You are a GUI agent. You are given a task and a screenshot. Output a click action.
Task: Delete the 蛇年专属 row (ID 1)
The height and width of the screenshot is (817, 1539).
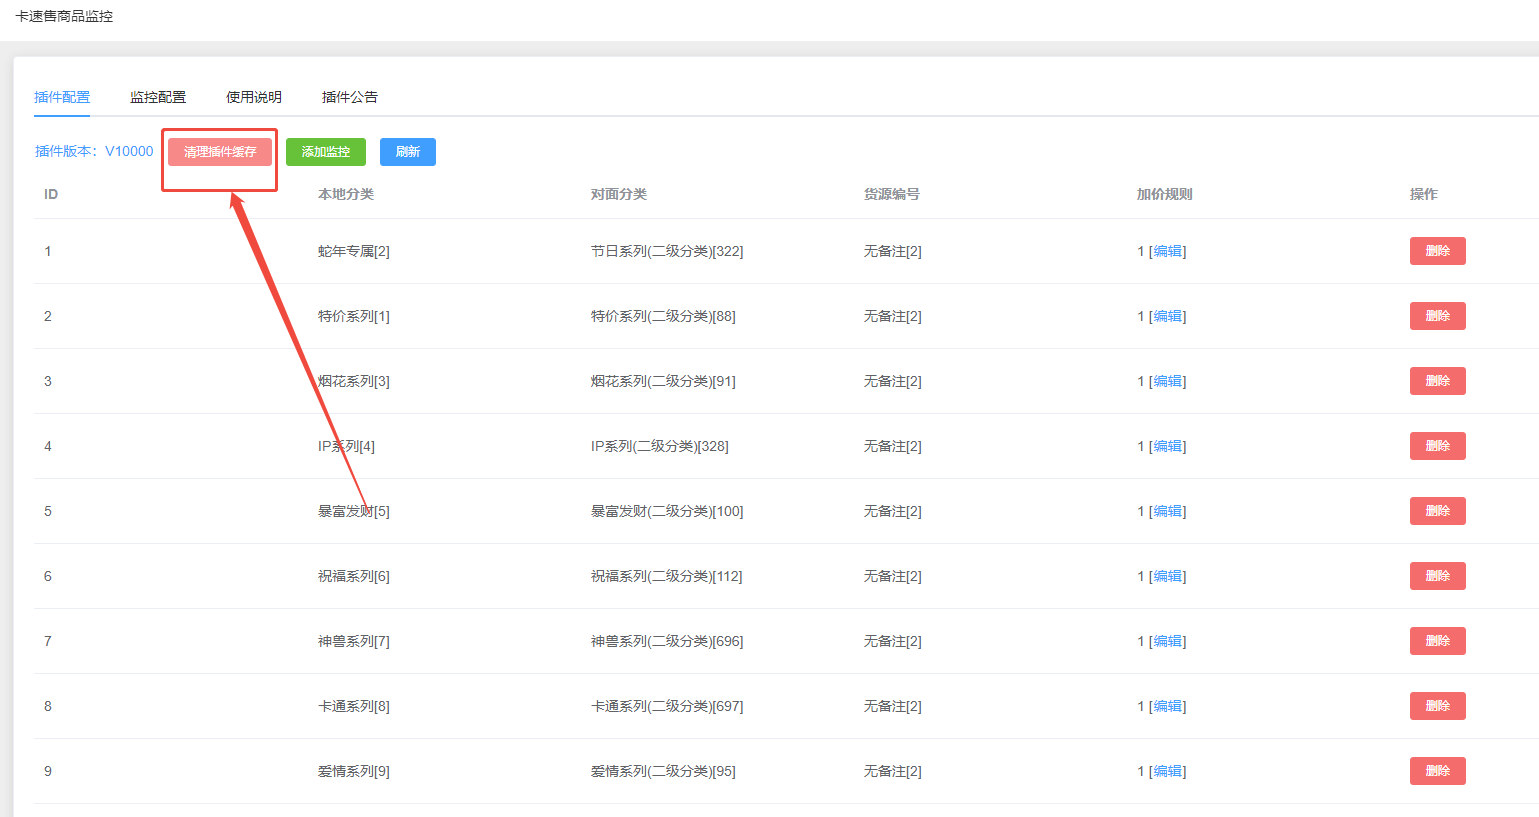[1437, 251]
